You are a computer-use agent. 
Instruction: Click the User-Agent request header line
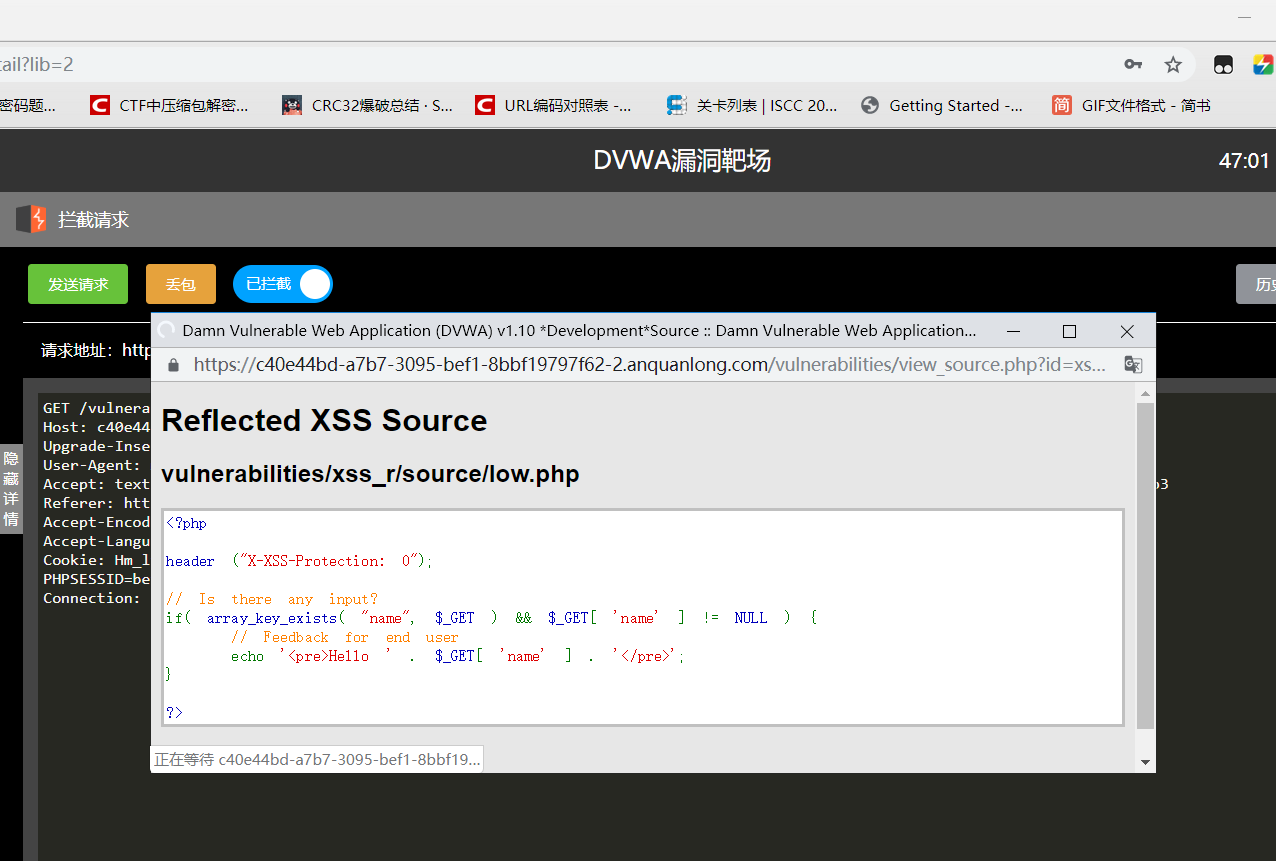pos(92,465)
